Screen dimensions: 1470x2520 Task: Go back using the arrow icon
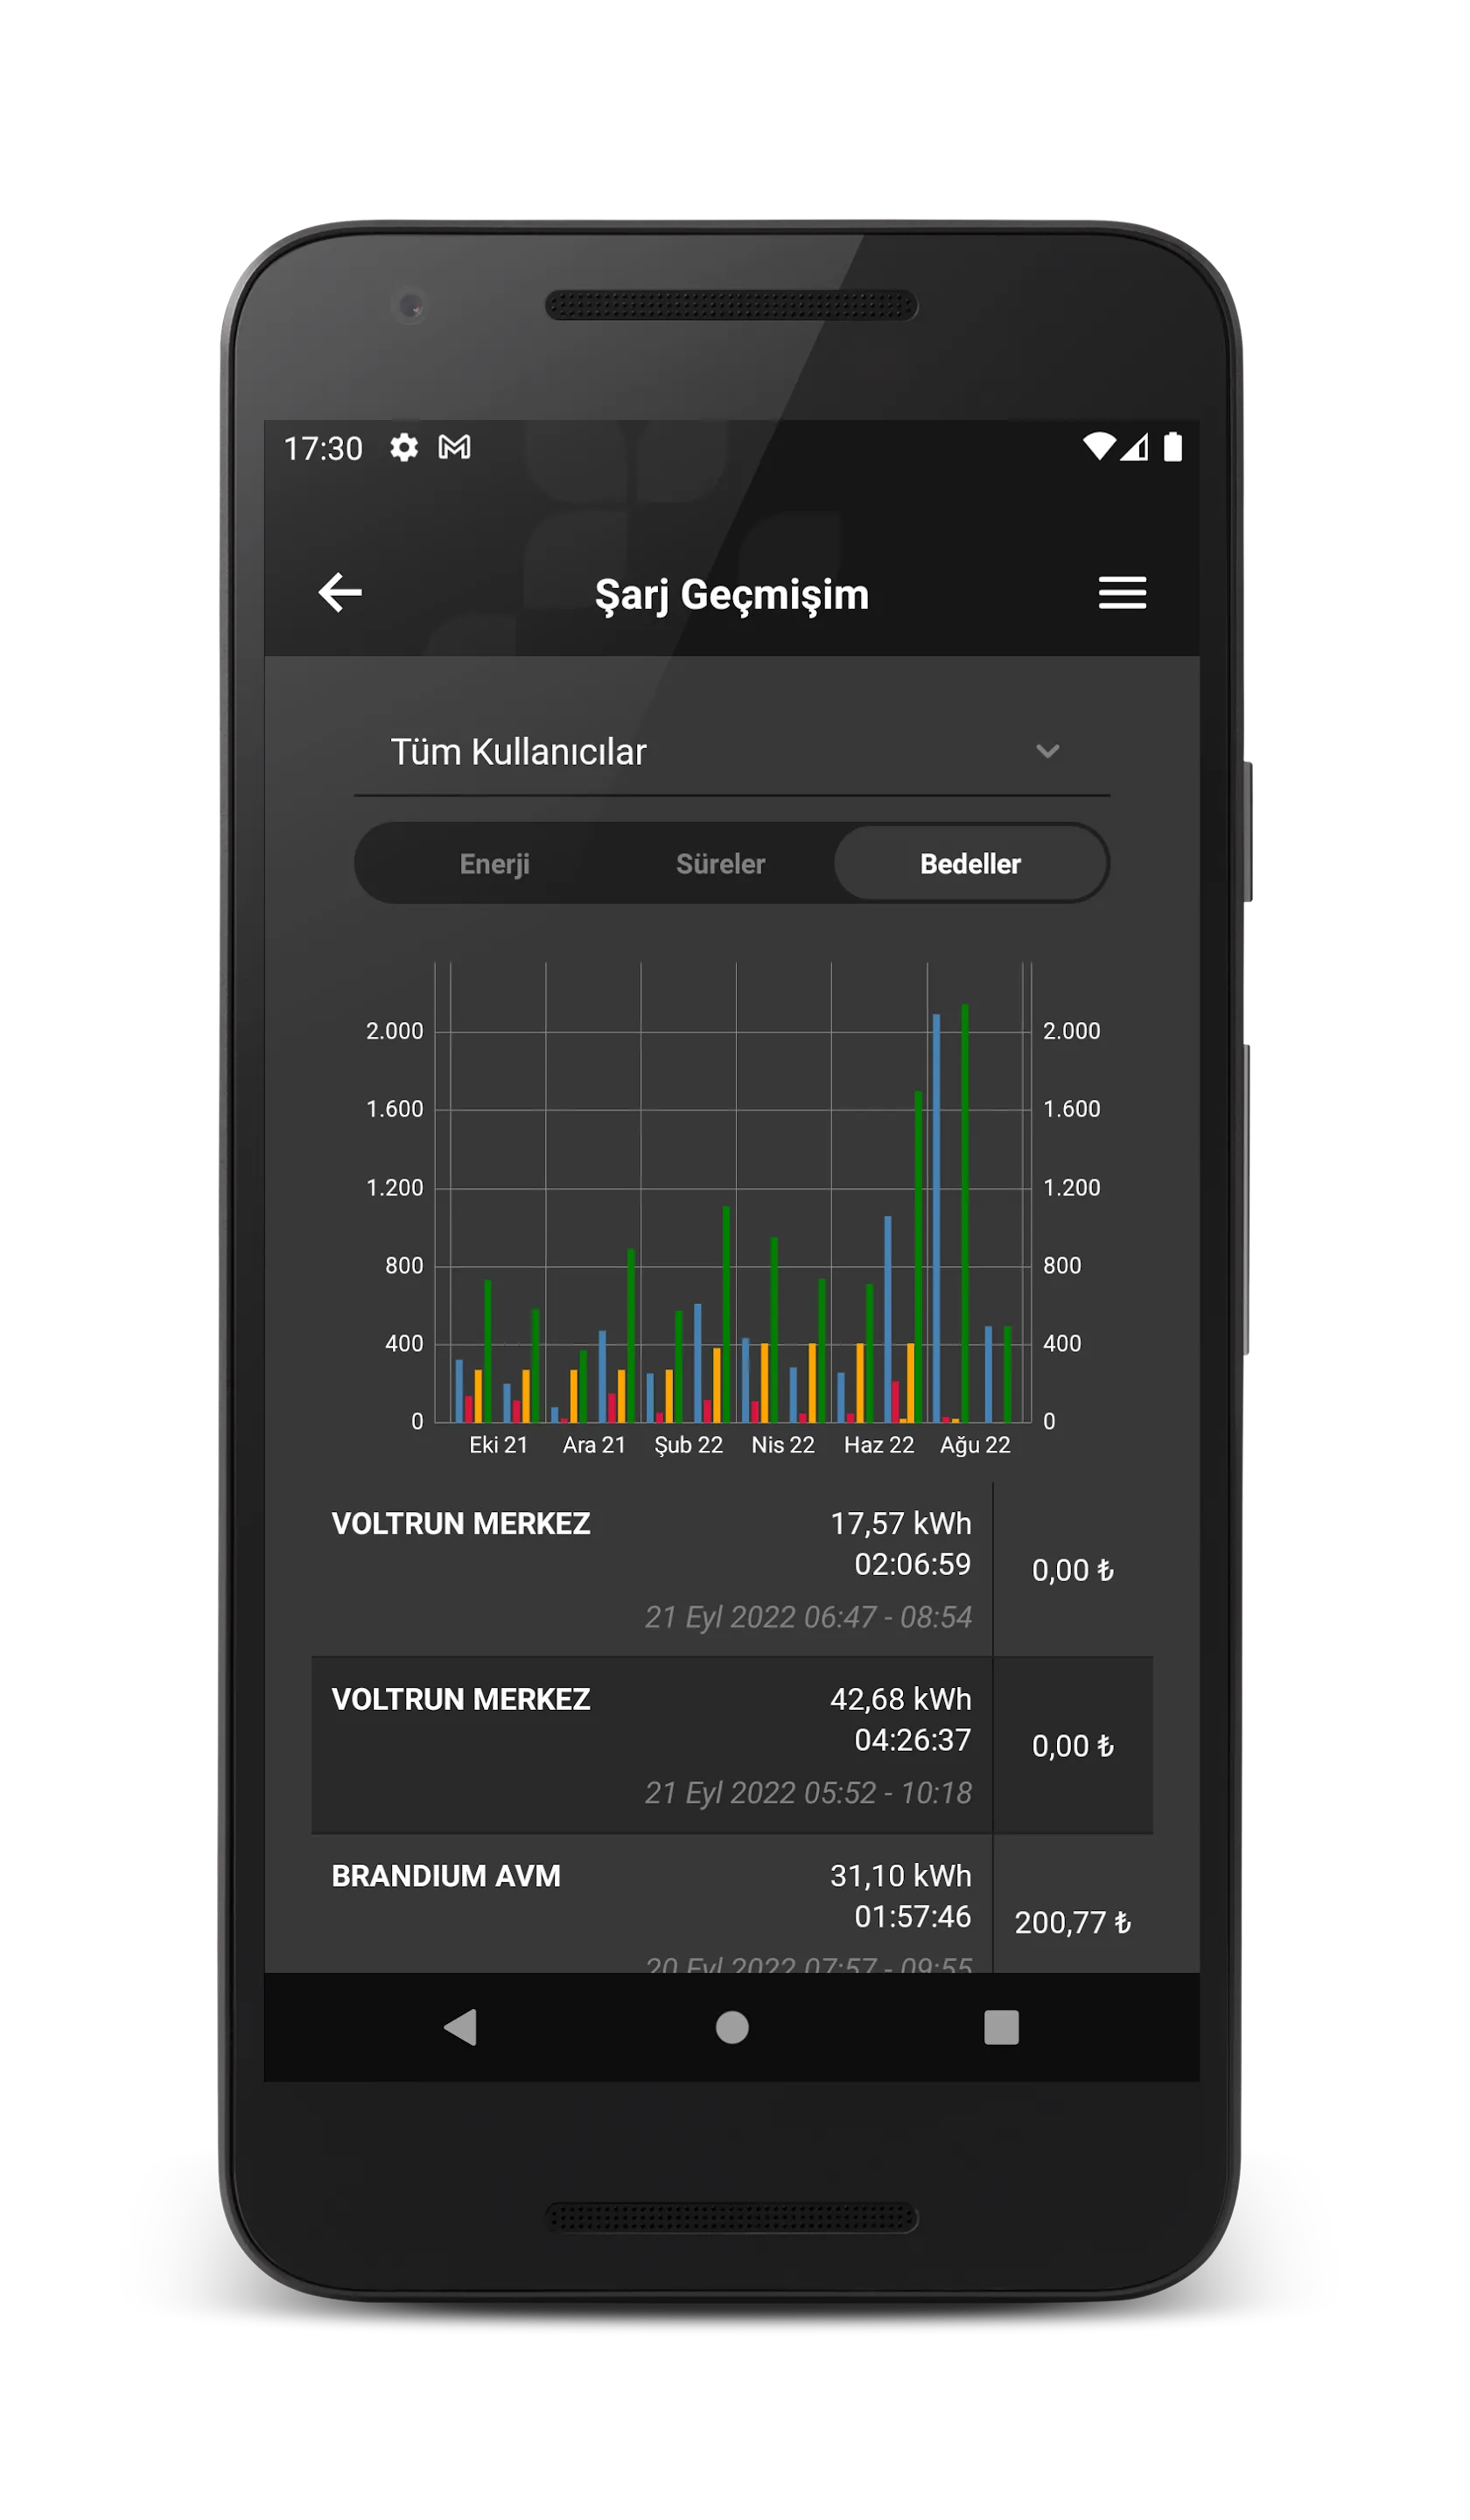(340, 594)
